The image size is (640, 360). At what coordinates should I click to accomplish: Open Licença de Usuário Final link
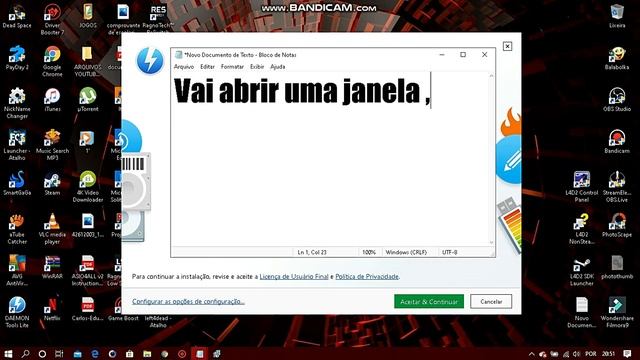click(x=294, y=276)
